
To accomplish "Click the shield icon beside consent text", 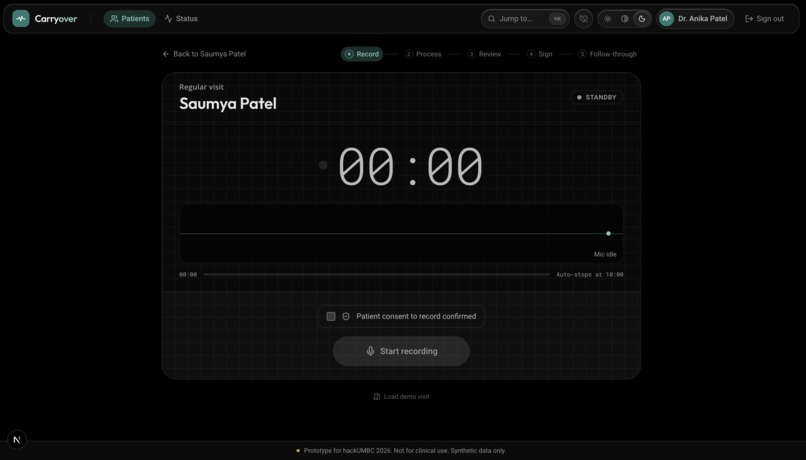I will coord(346,317).
